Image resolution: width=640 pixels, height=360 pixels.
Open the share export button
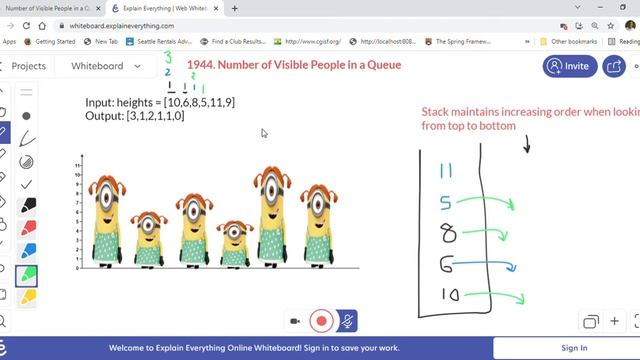614,66
